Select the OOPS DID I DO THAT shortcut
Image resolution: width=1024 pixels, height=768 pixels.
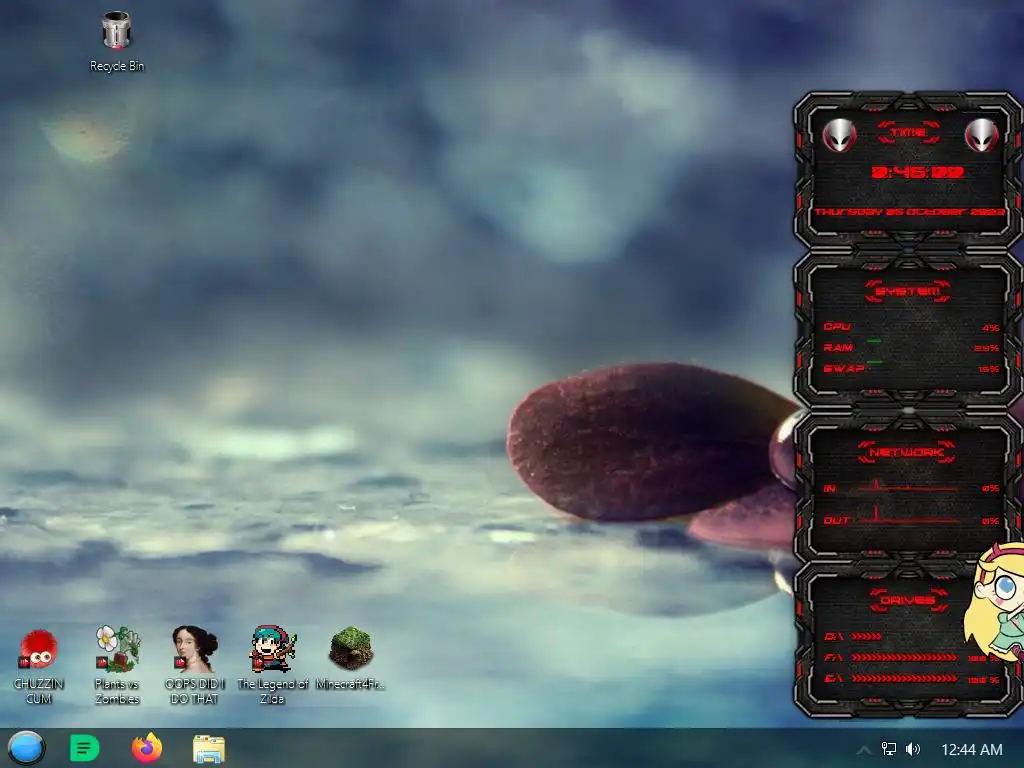click(194, 665)
